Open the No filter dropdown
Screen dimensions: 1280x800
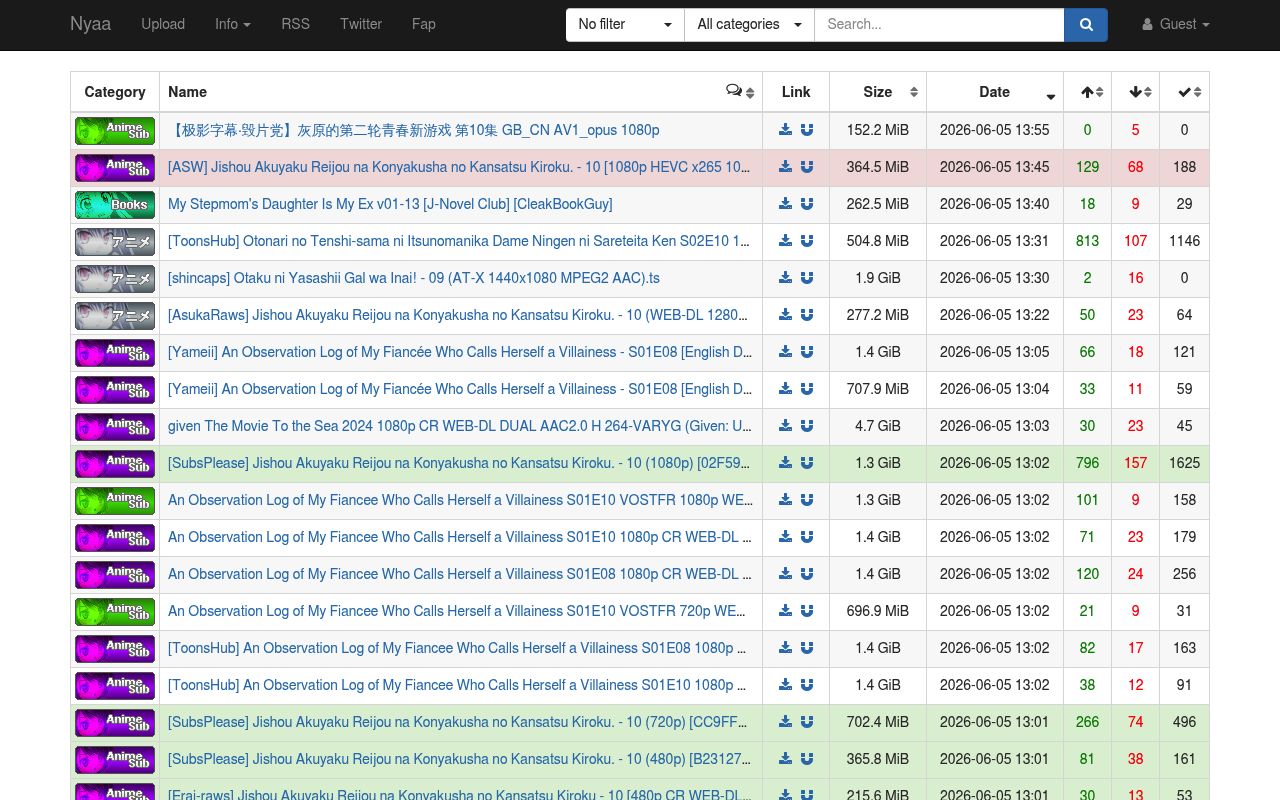pos(625,24)
